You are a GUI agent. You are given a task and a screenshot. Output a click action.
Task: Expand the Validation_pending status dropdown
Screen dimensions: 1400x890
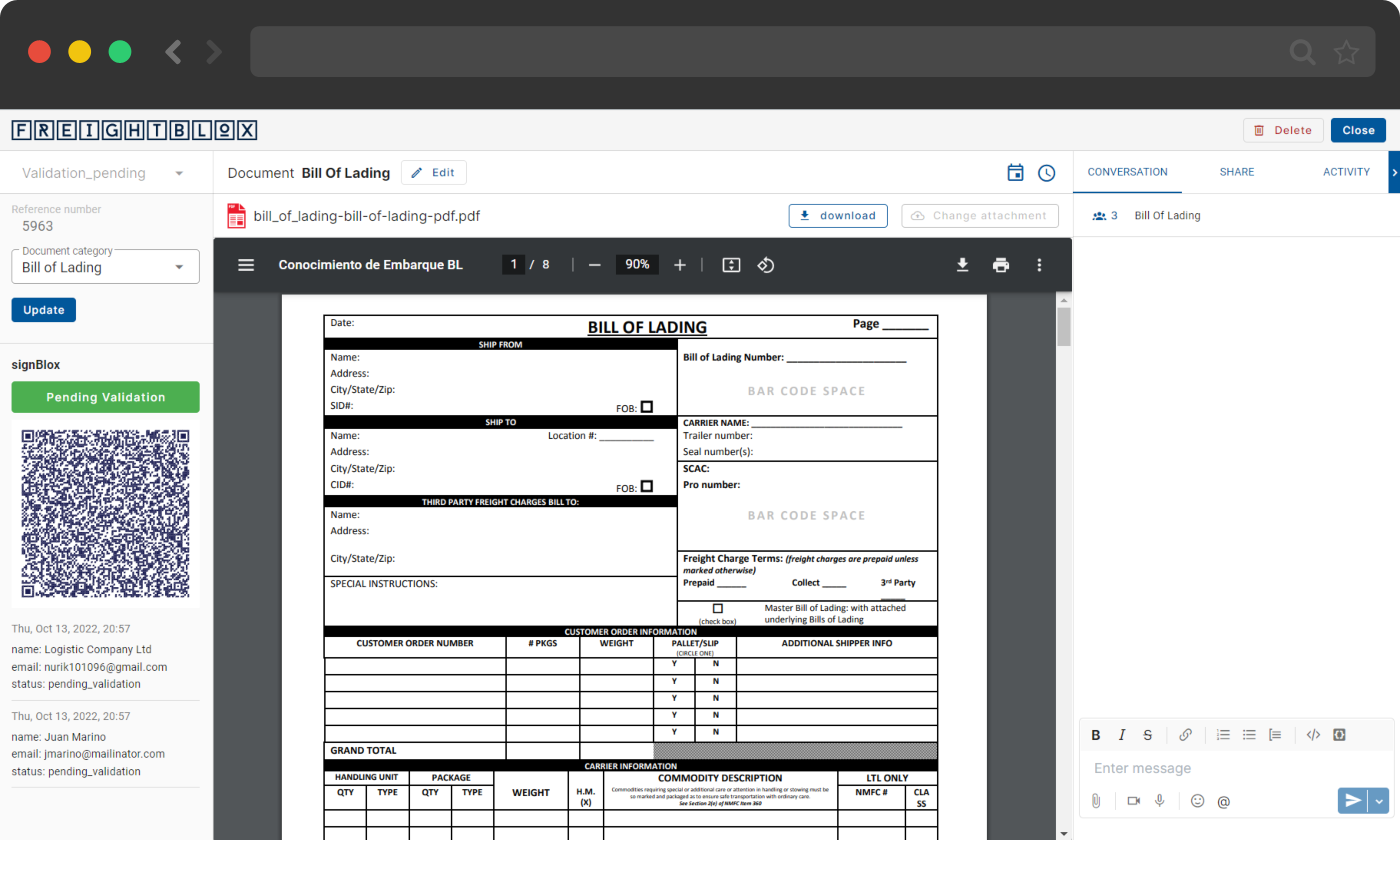tap(179, 173)
